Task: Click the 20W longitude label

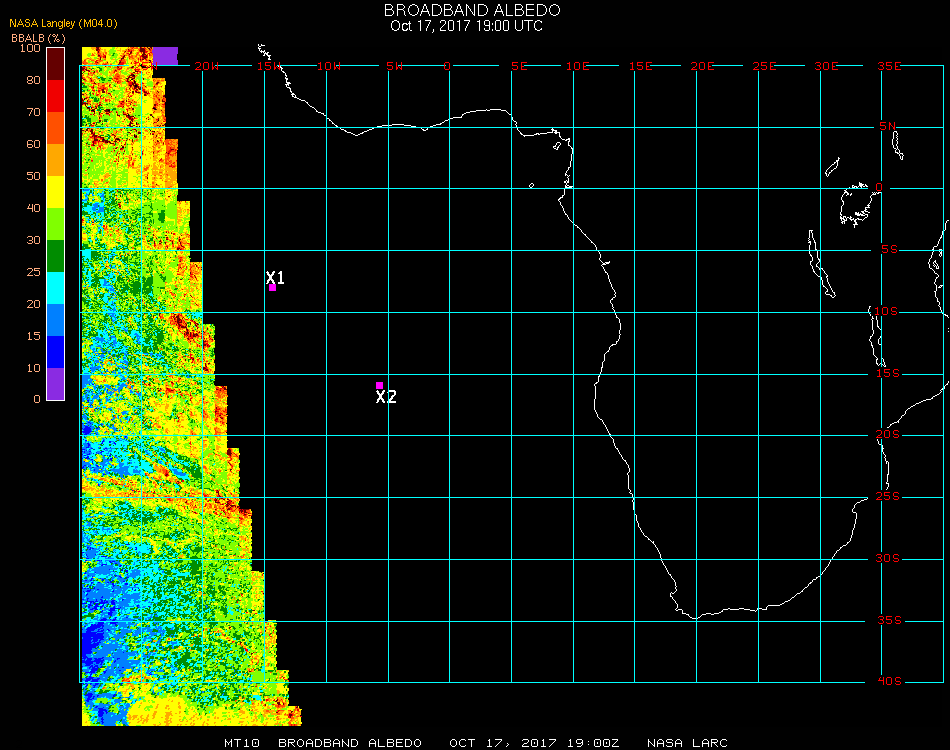Action: 207,66
